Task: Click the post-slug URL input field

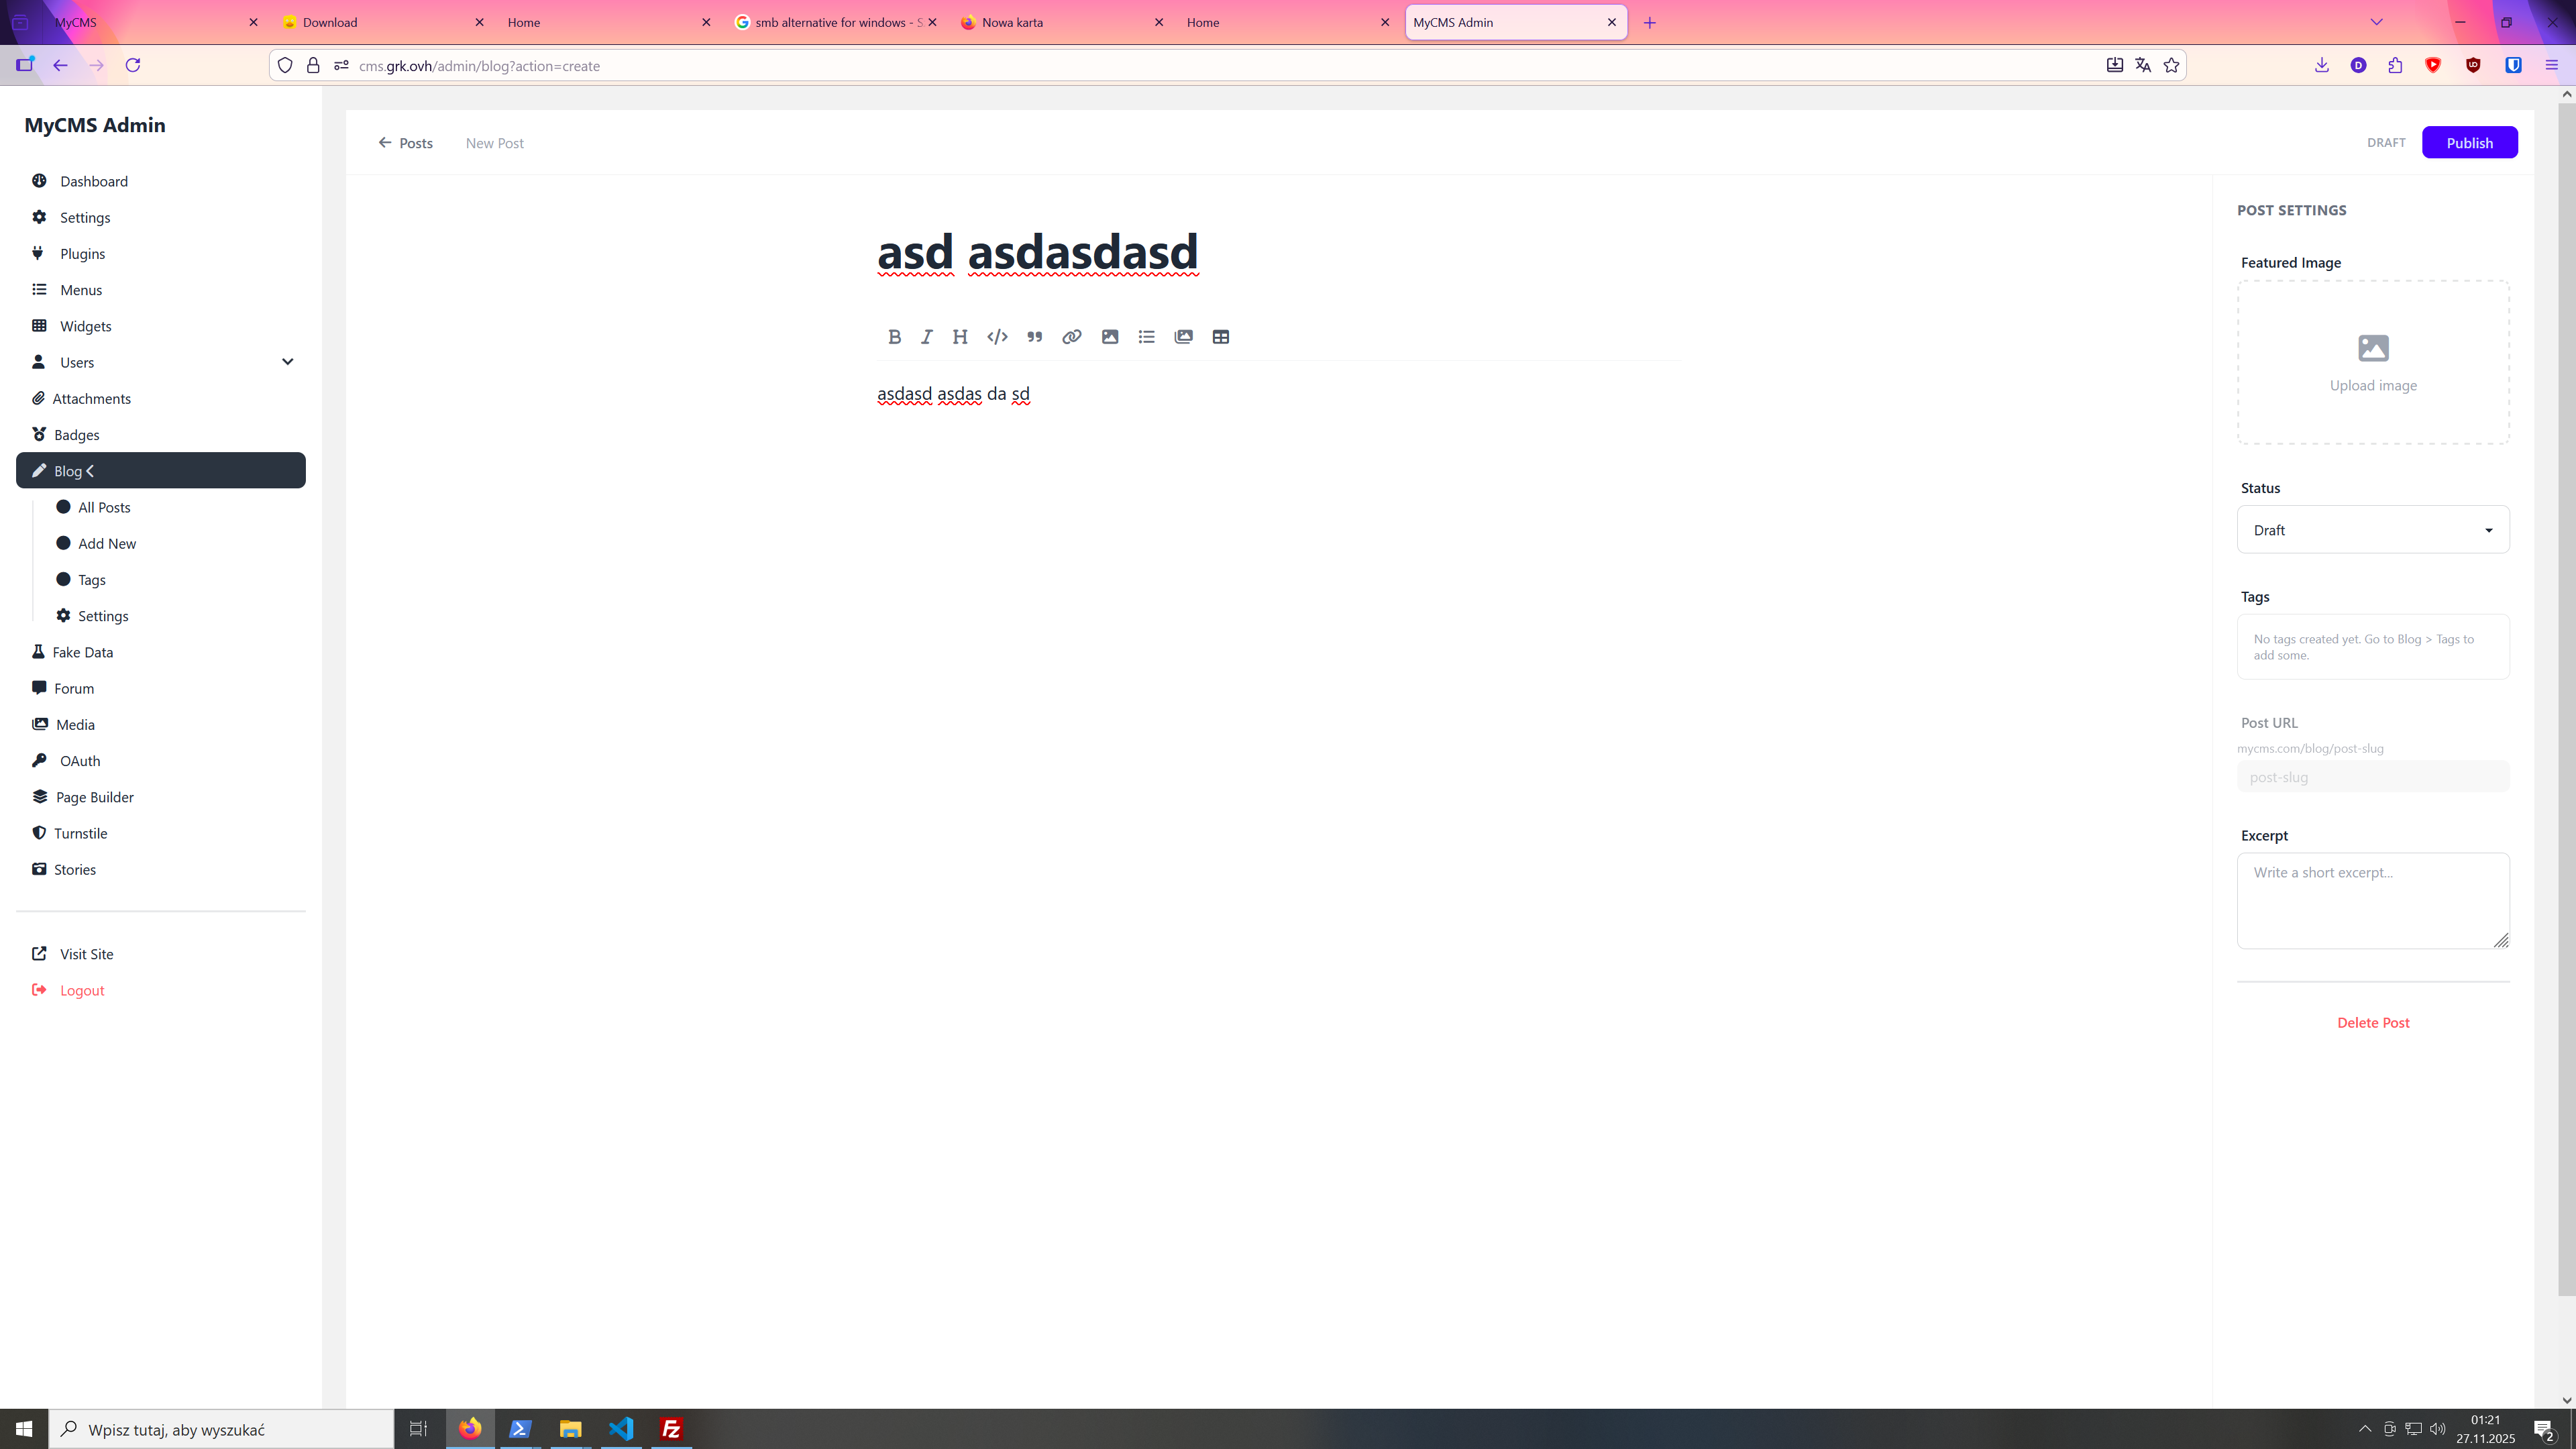Action: [2372, 777]
